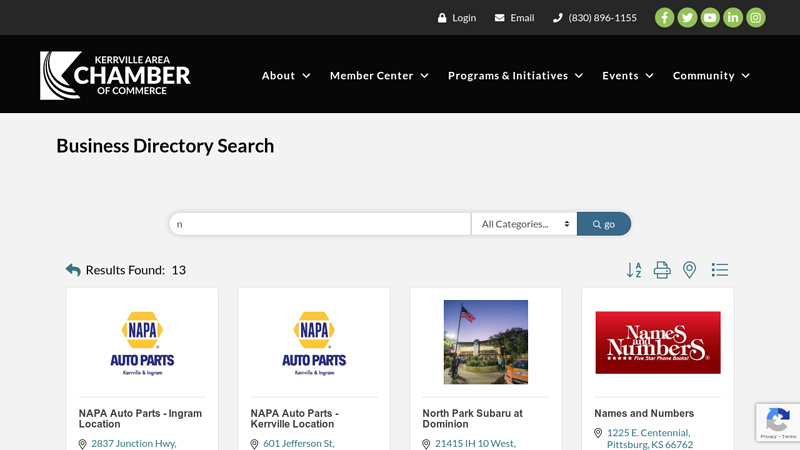Click the 2837 Junction Hwy address link
The width and height of the screenshot is (800, 450).
coord(134,443)
